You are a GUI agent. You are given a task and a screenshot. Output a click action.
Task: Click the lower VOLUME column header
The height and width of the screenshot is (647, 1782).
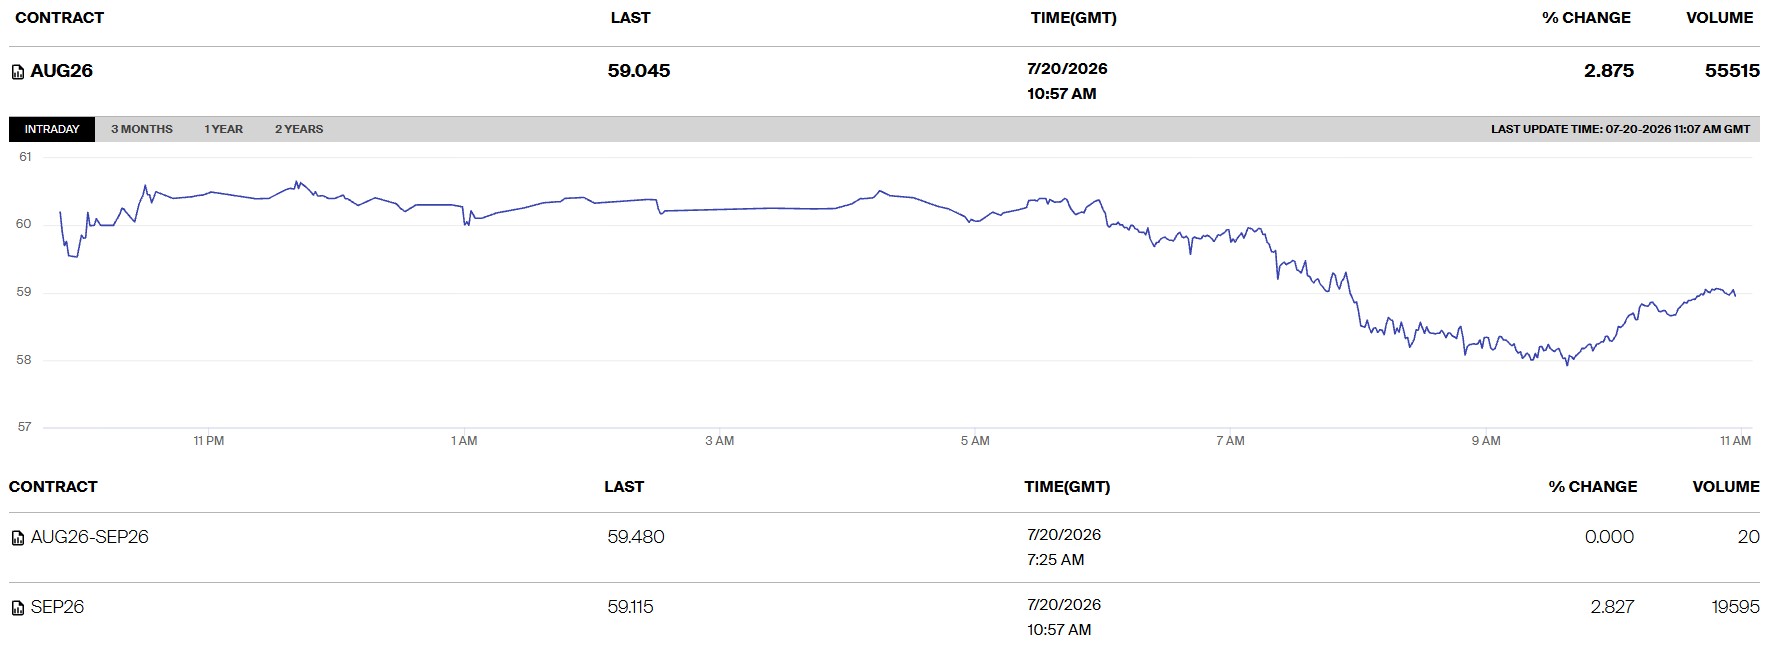click(1726, 487)
